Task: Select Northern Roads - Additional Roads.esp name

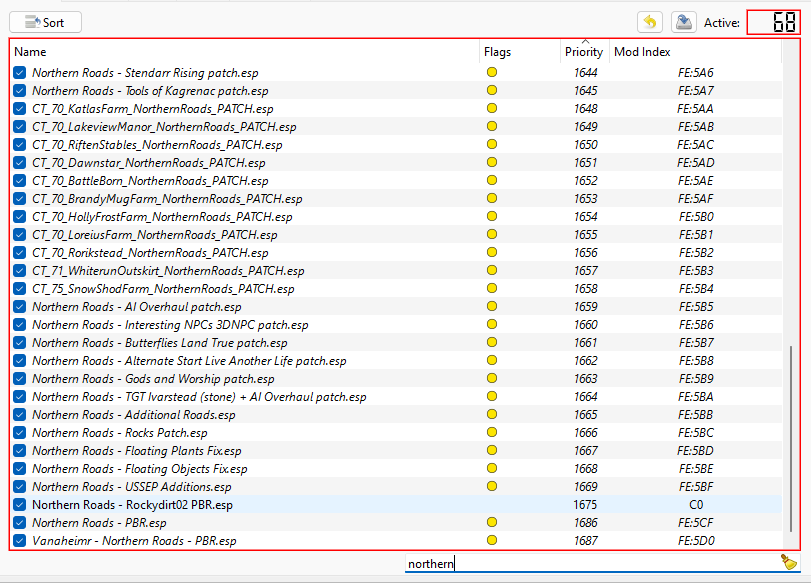Action: coord(133,415)
